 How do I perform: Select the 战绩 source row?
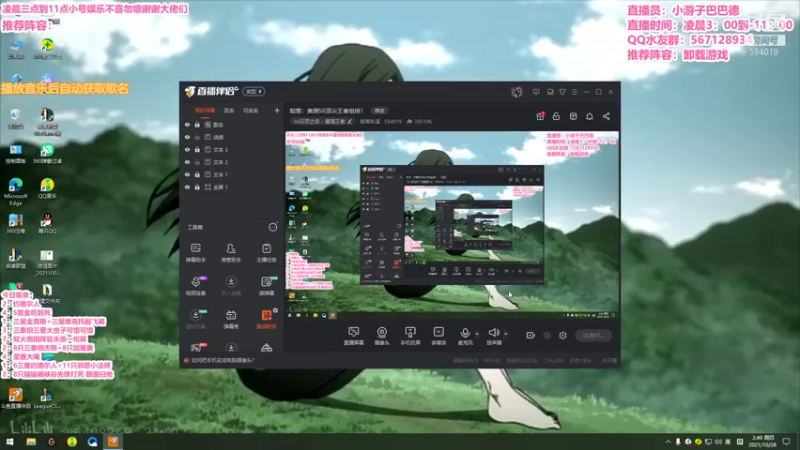point(231,137)
